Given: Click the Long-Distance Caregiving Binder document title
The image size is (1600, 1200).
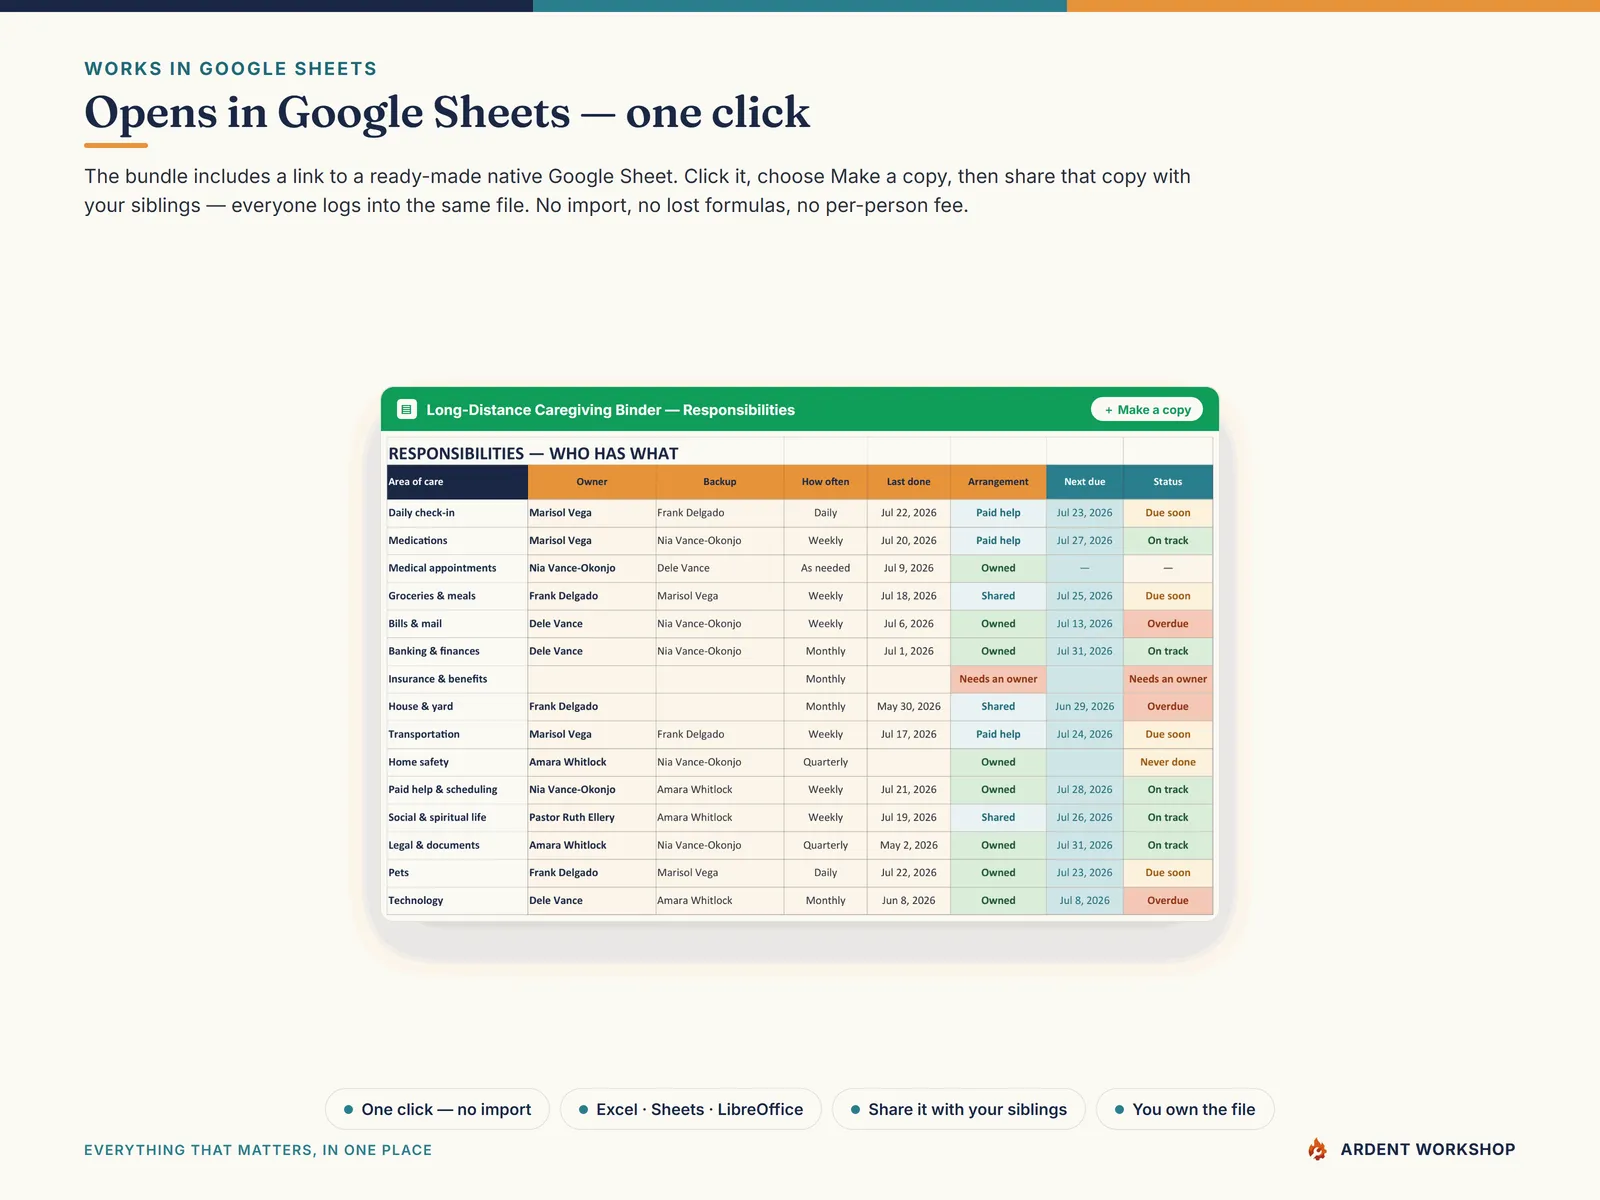Looking at the screenshot, I should [x=610, y=410].
